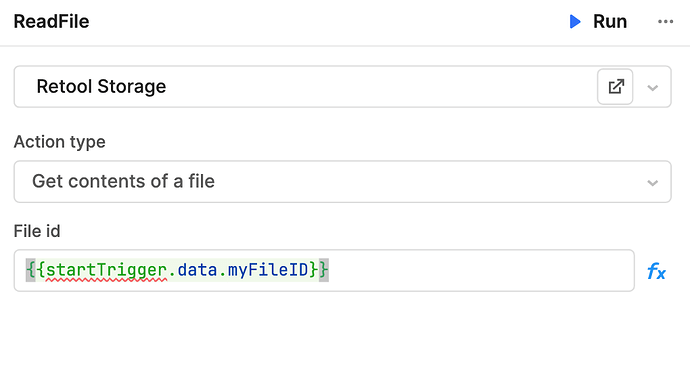The width and height of the screenshot is (690, 366).
Task: Click the red-underlined startTrigger token
Action: 106,270
